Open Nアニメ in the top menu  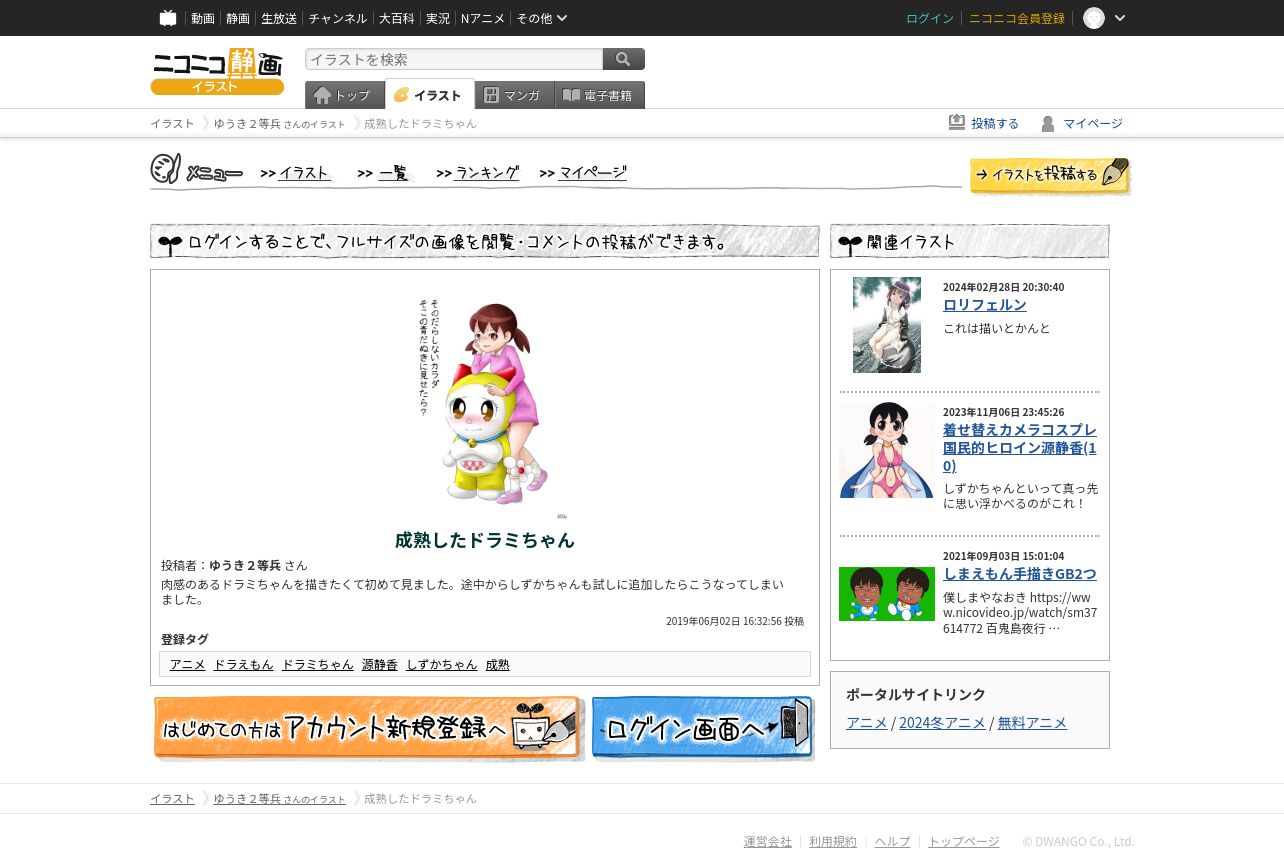[483, 18]
